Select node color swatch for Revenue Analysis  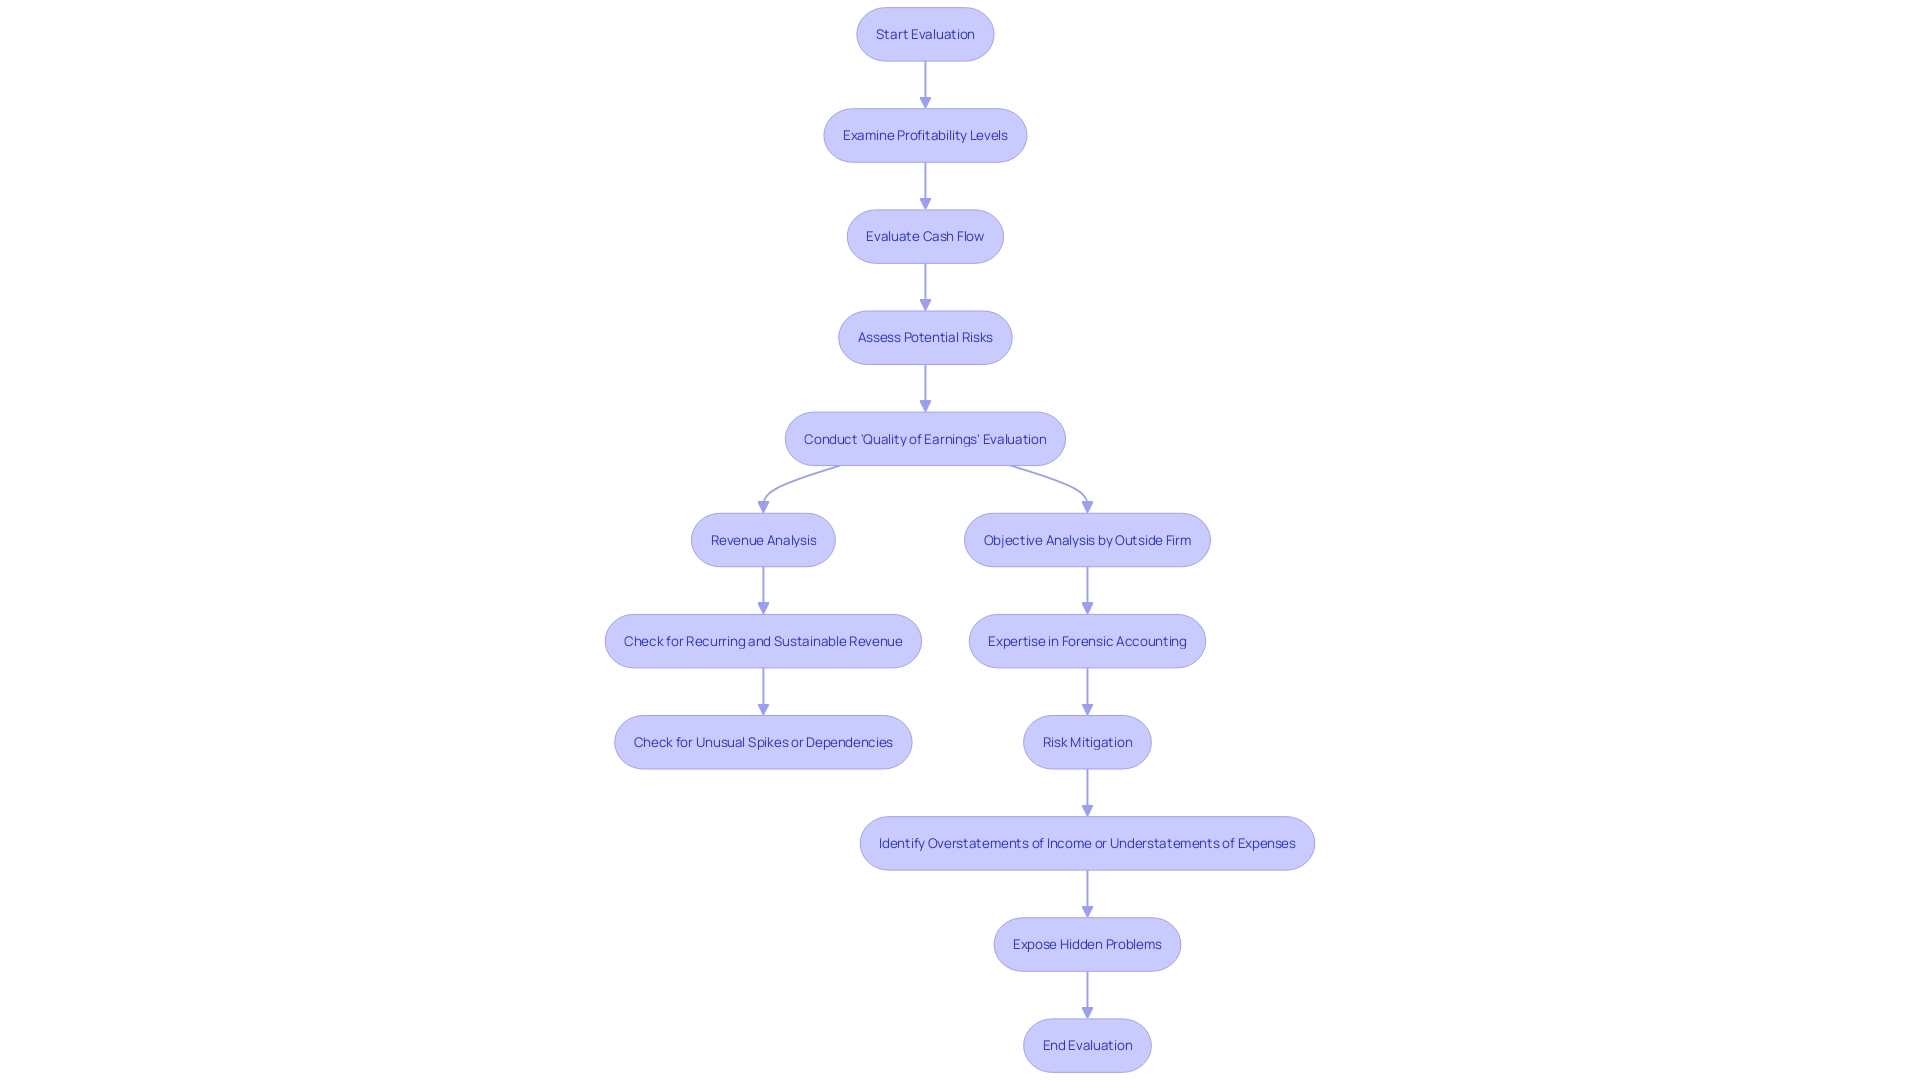764,539
